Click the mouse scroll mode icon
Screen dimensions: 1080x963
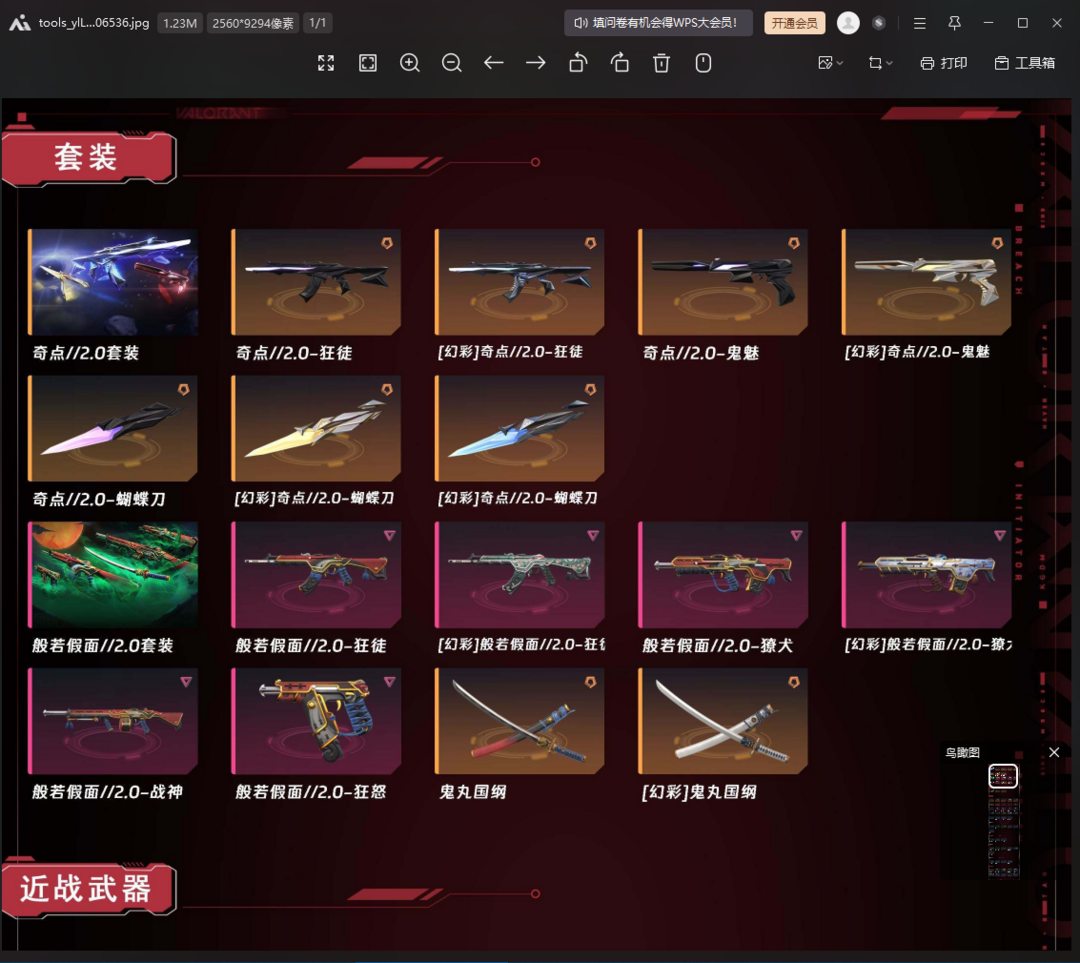(x=703, y=63)
